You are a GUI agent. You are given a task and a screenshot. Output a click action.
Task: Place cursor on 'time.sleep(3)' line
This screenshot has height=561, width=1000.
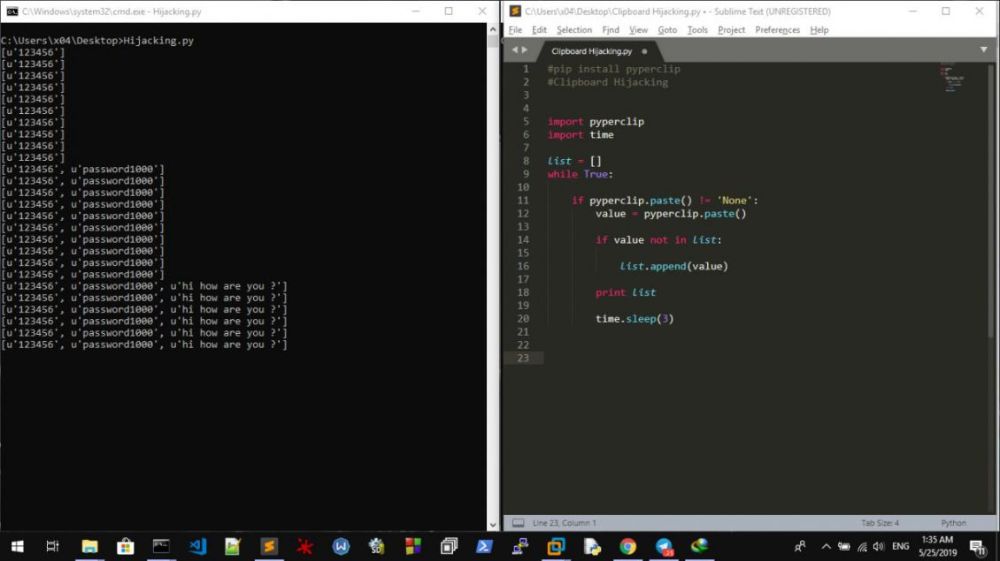[x=635, y=319]
